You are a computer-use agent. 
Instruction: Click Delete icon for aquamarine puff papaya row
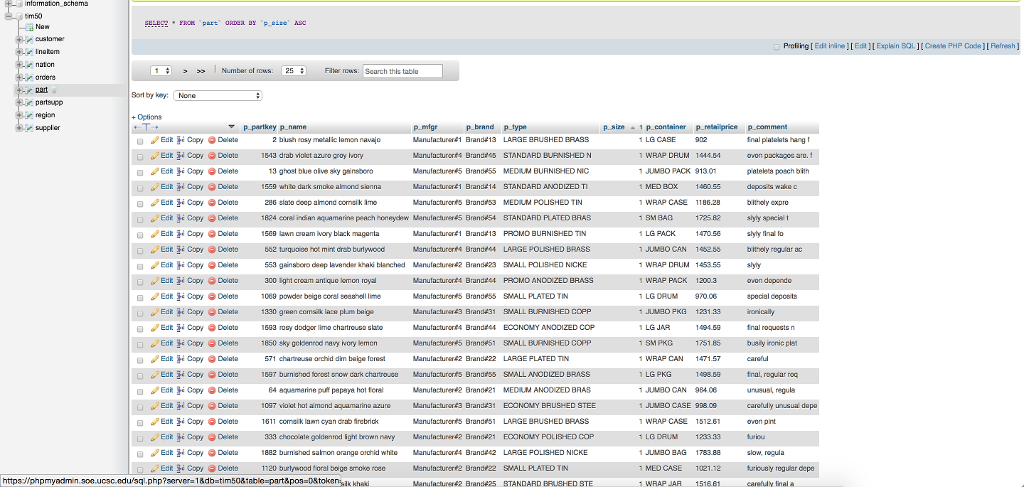tap(212, 390)
